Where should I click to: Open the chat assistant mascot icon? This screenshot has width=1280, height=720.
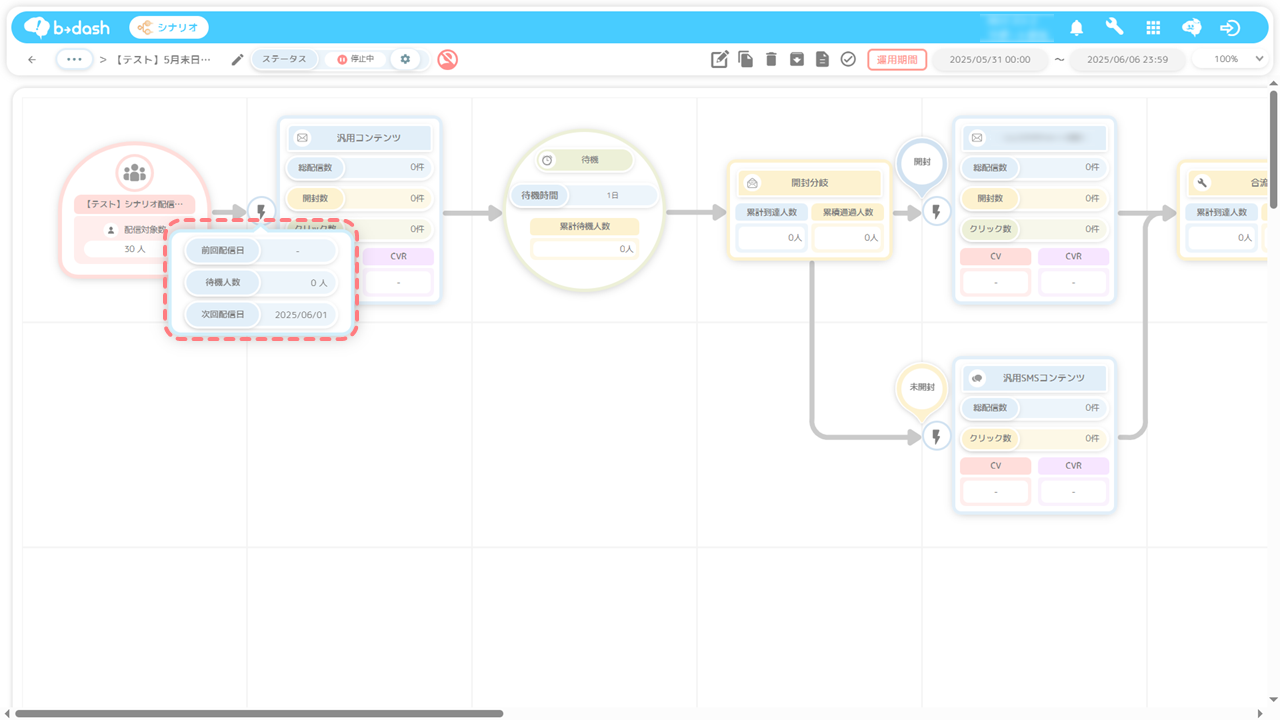(1192, 28)
